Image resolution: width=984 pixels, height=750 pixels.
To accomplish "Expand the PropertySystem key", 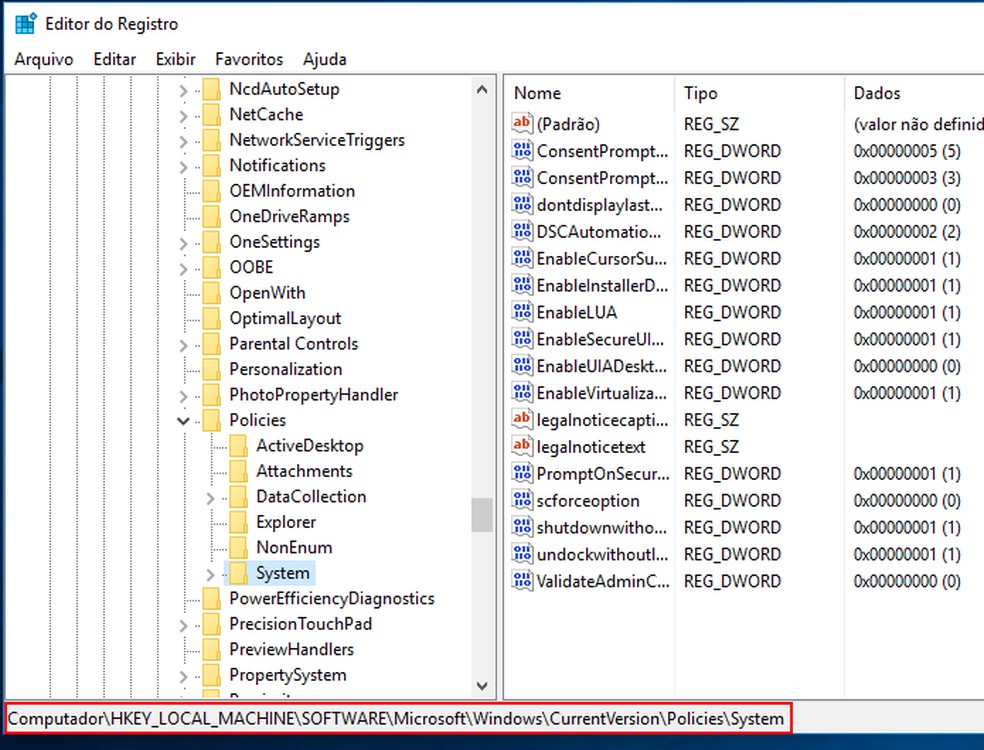I will tap(183, 677).
